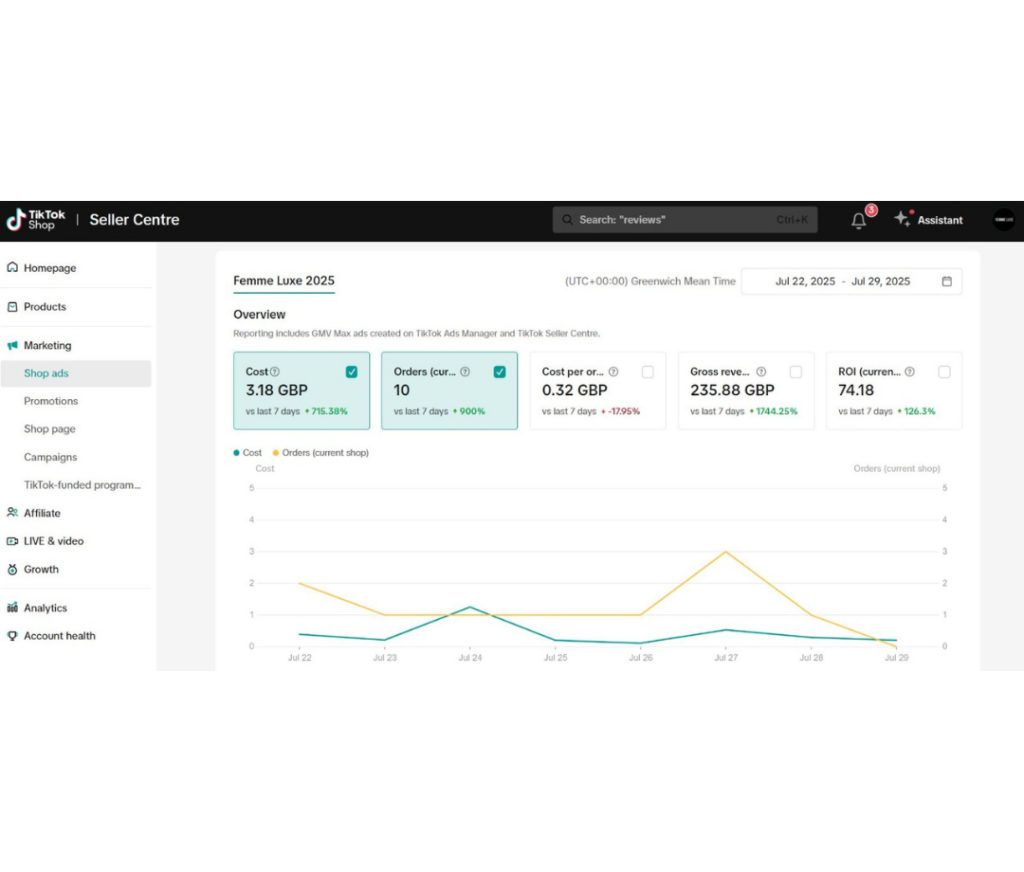1024x872 pixels.
Task: Click the 0.32 GBP cost per order value
Action: pos(575,391)
